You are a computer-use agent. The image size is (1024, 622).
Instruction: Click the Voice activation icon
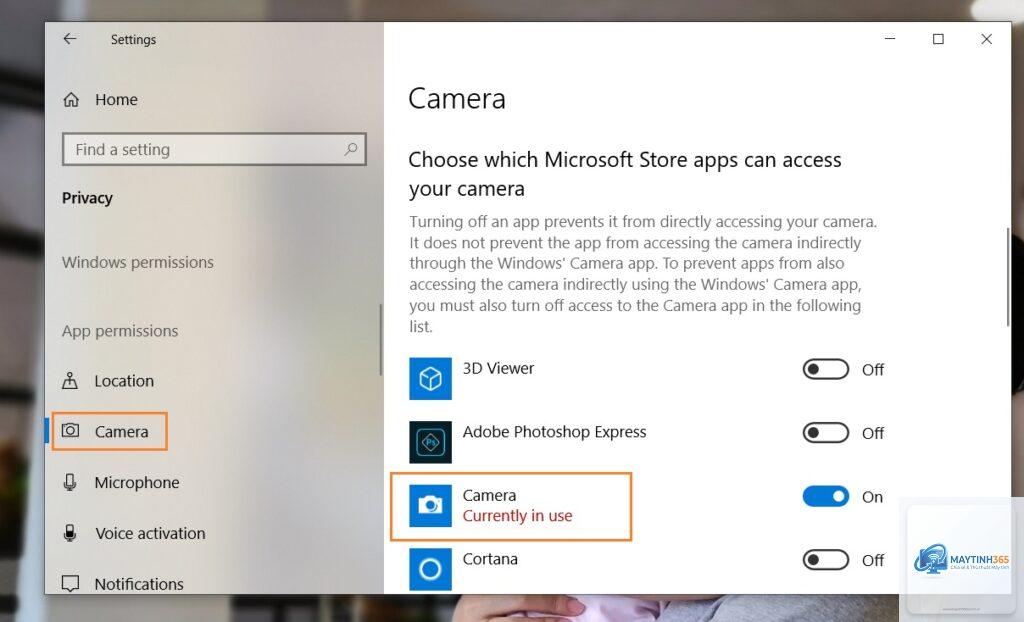point(70,532)
